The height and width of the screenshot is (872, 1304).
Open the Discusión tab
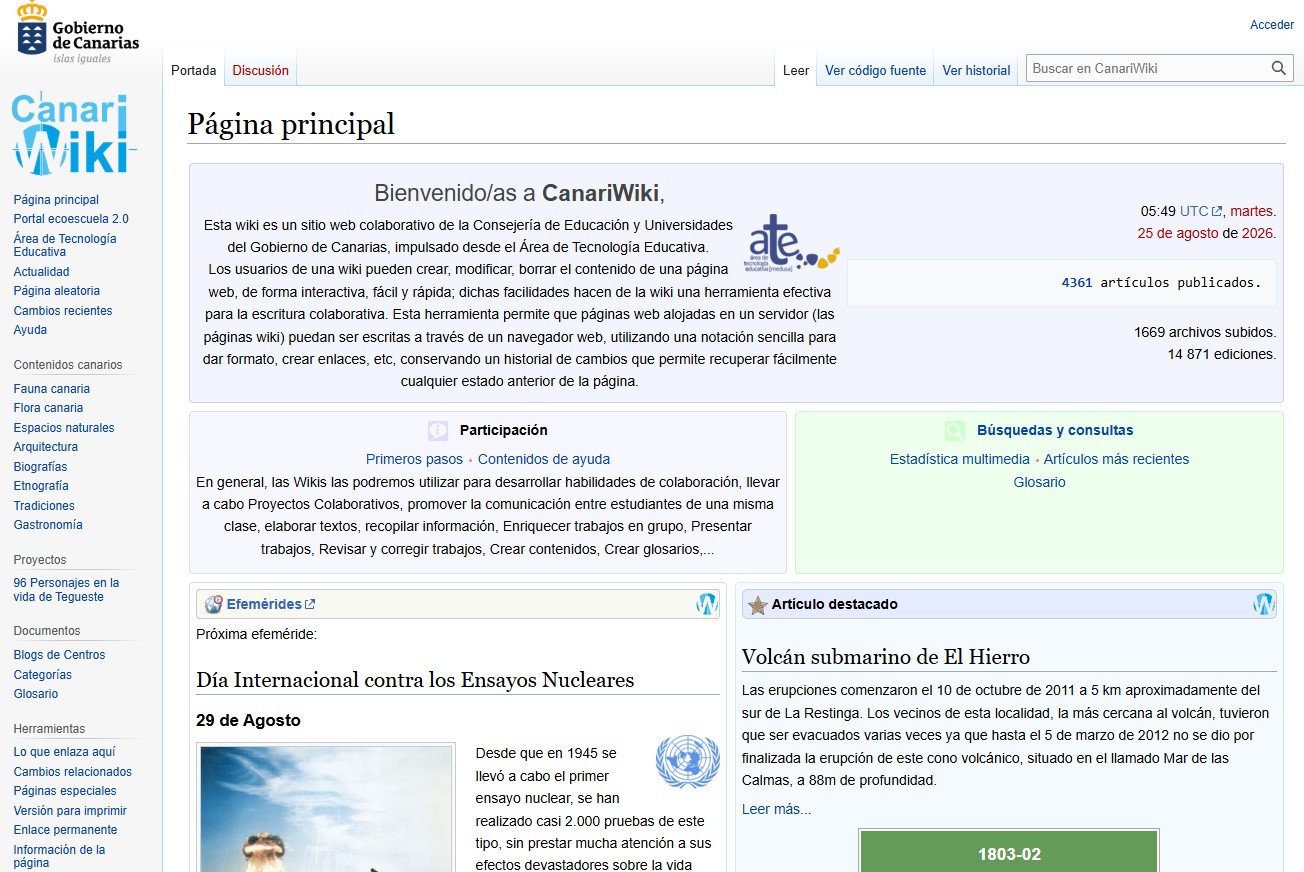click(x=260, y=70)
